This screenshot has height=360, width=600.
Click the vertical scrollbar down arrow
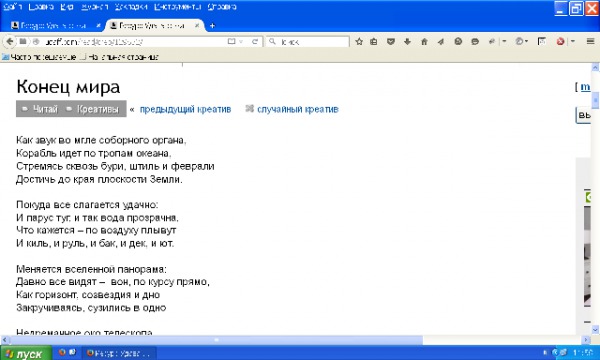coord(595,329)
